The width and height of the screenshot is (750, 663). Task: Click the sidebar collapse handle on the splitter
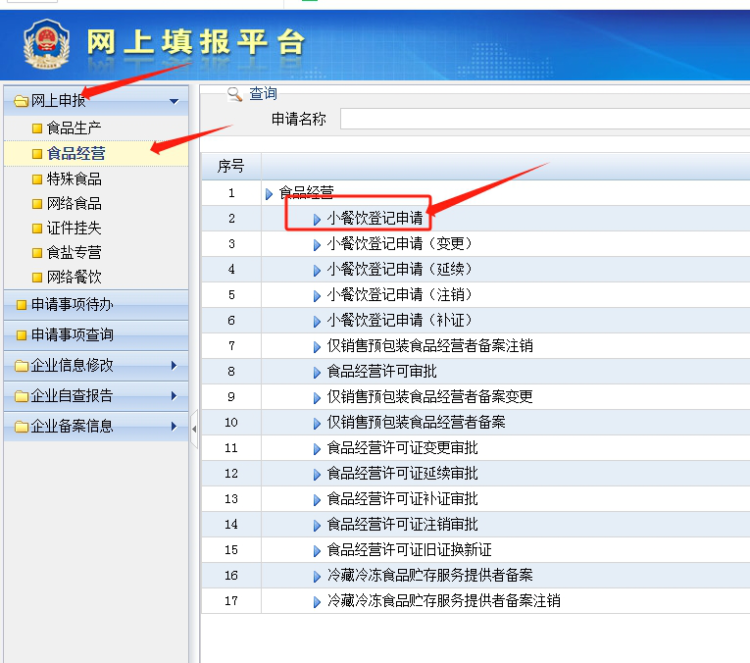[194, 429]
